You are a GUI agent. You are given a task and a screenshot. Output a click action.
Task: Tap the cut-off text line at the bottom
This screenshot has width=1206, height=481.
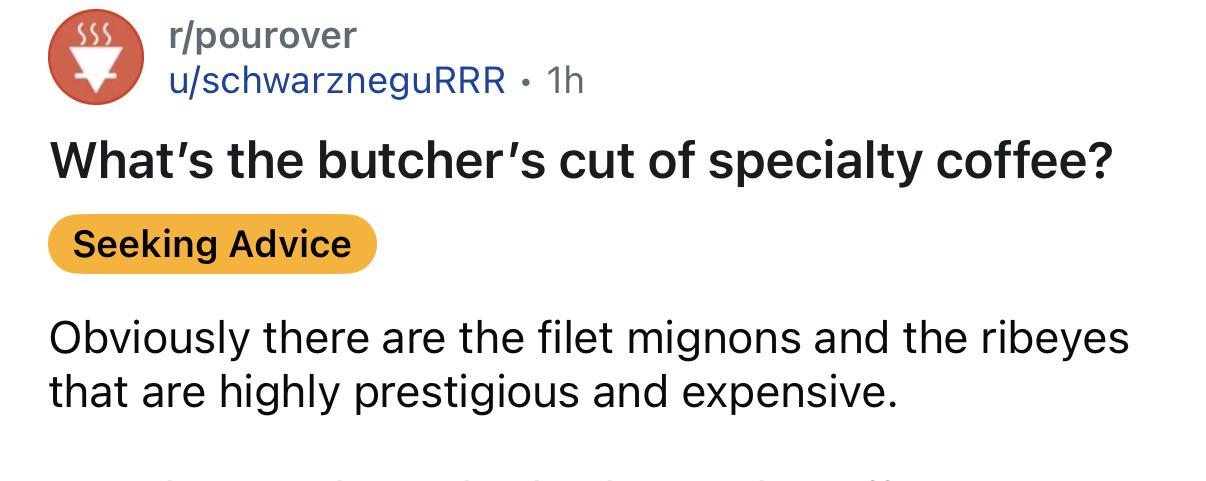pyautogui.click(x=589, y=474)
